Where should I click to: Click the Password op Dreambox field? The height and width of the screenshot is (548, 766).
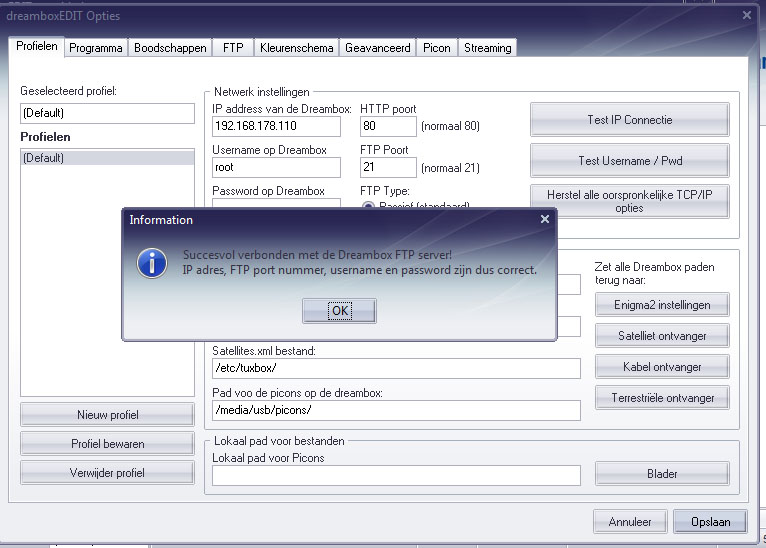[277, 203]
